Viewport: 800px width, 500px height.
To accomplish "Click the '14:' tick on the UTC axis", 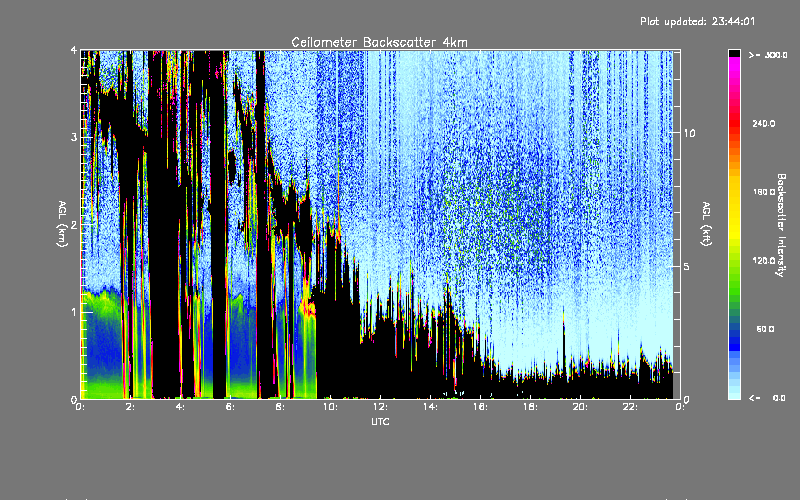I will [x=430, y=407].
